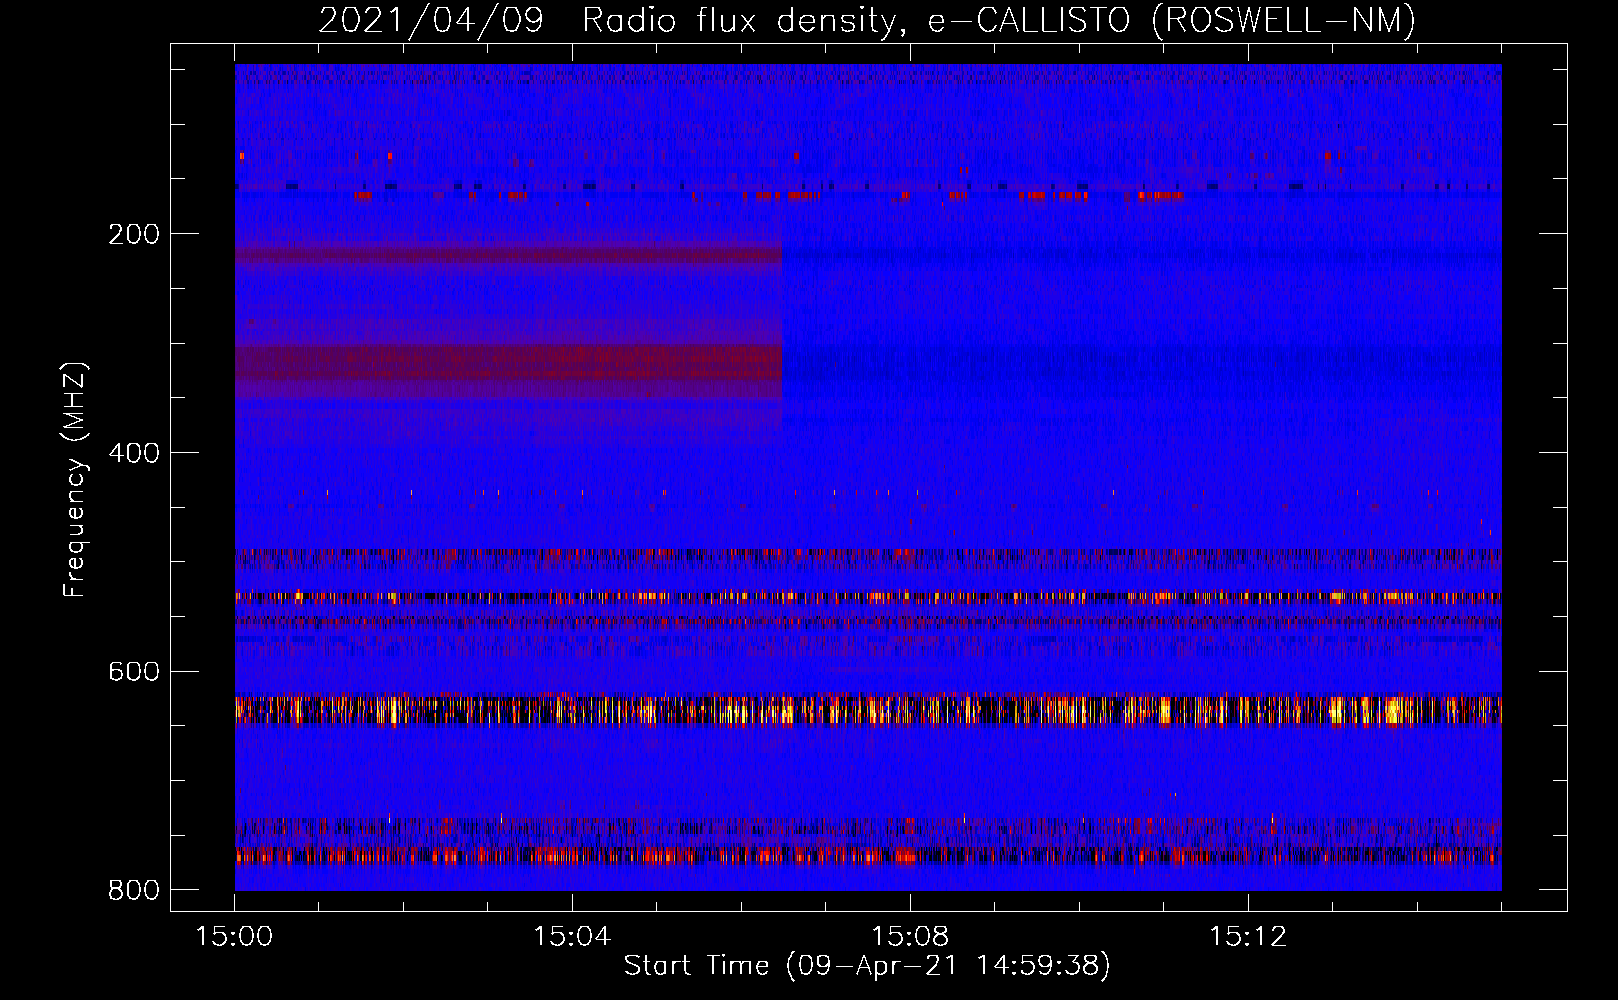Click the "800" frequency tick label
This screenshot has width=1618, height=1000.
tap(134, 890)
